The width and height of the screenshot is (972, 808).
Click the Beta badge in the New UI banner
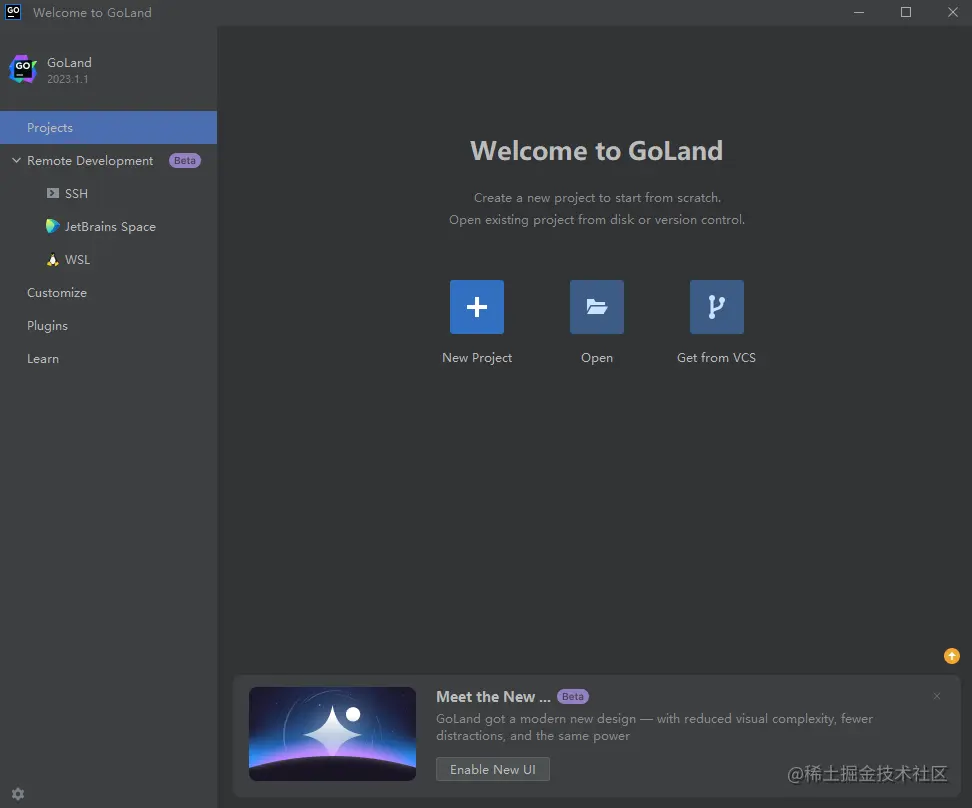point(573,696)
